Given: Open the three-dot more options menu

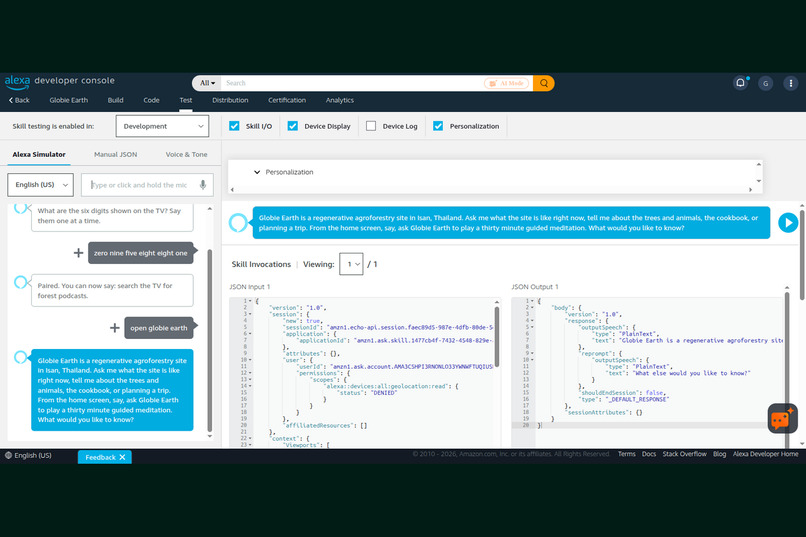Looking at the screenshot, I should [x=791, y=83].
